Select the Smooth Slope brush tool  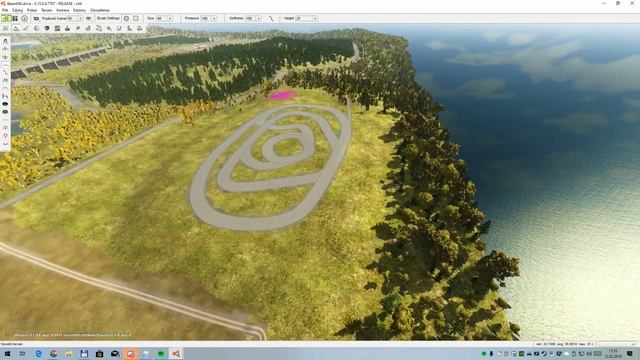[x=5, y=72]
